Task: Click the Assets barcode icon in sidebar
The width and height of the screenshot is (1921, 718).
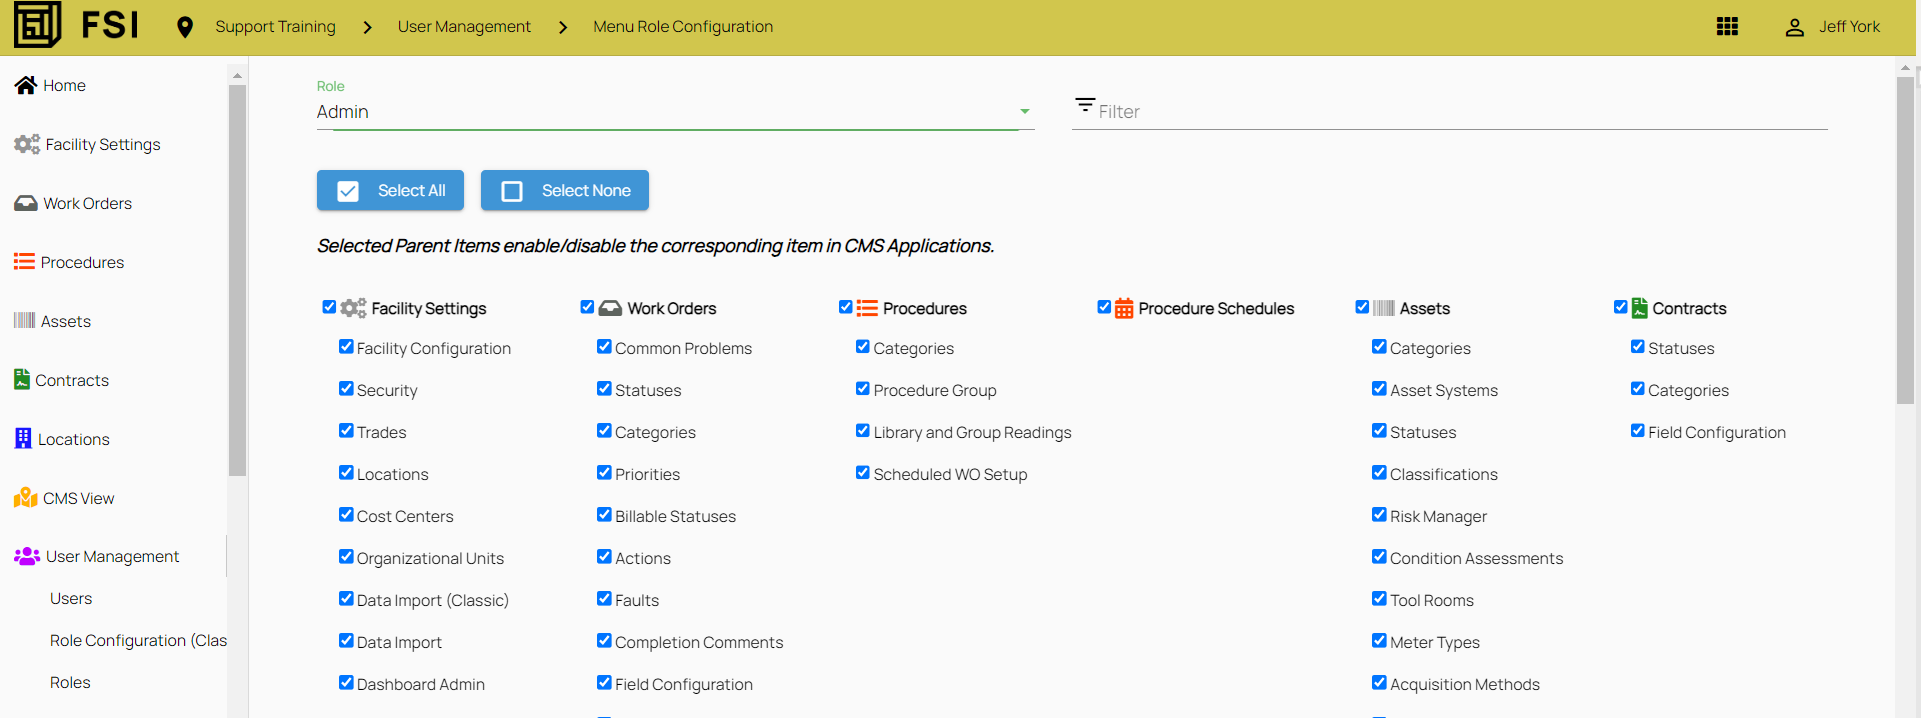Action: [24, 321]
